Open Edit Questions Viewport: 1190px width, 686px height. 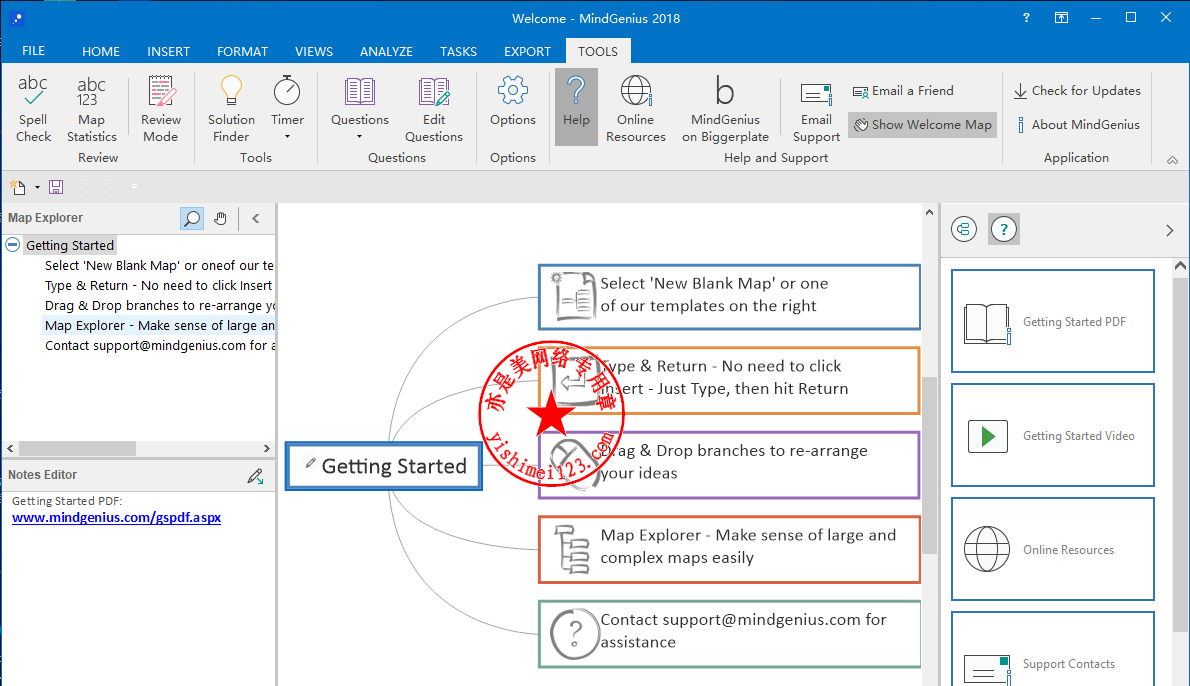tap(433, 109)
